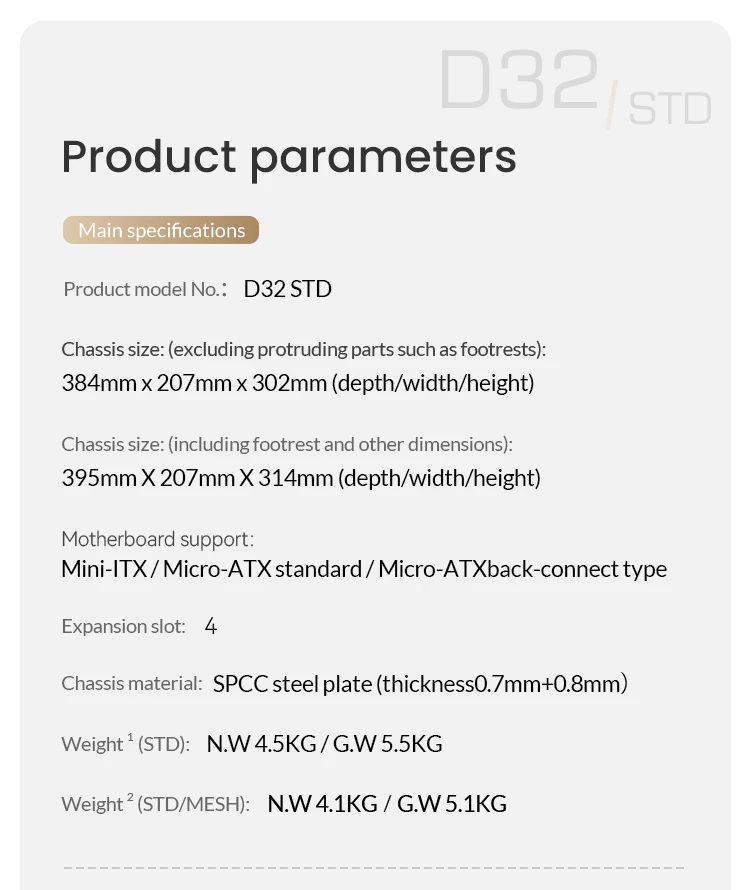The height and width of the screenshot is (890, 750).
Task: Click the Product model No. label
Action: [x=145, y=289]
